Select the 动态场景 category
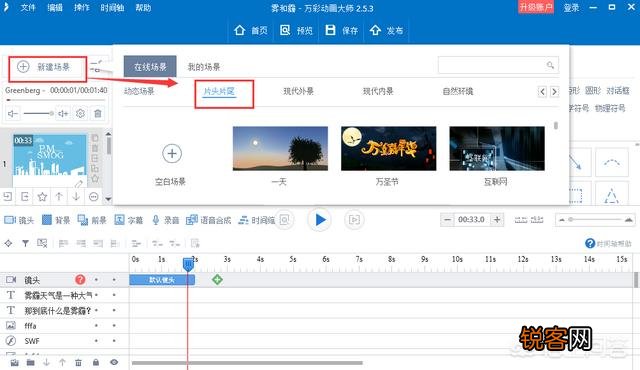The width and height of the screenshot is (640, 370). (x=139, y=91)
